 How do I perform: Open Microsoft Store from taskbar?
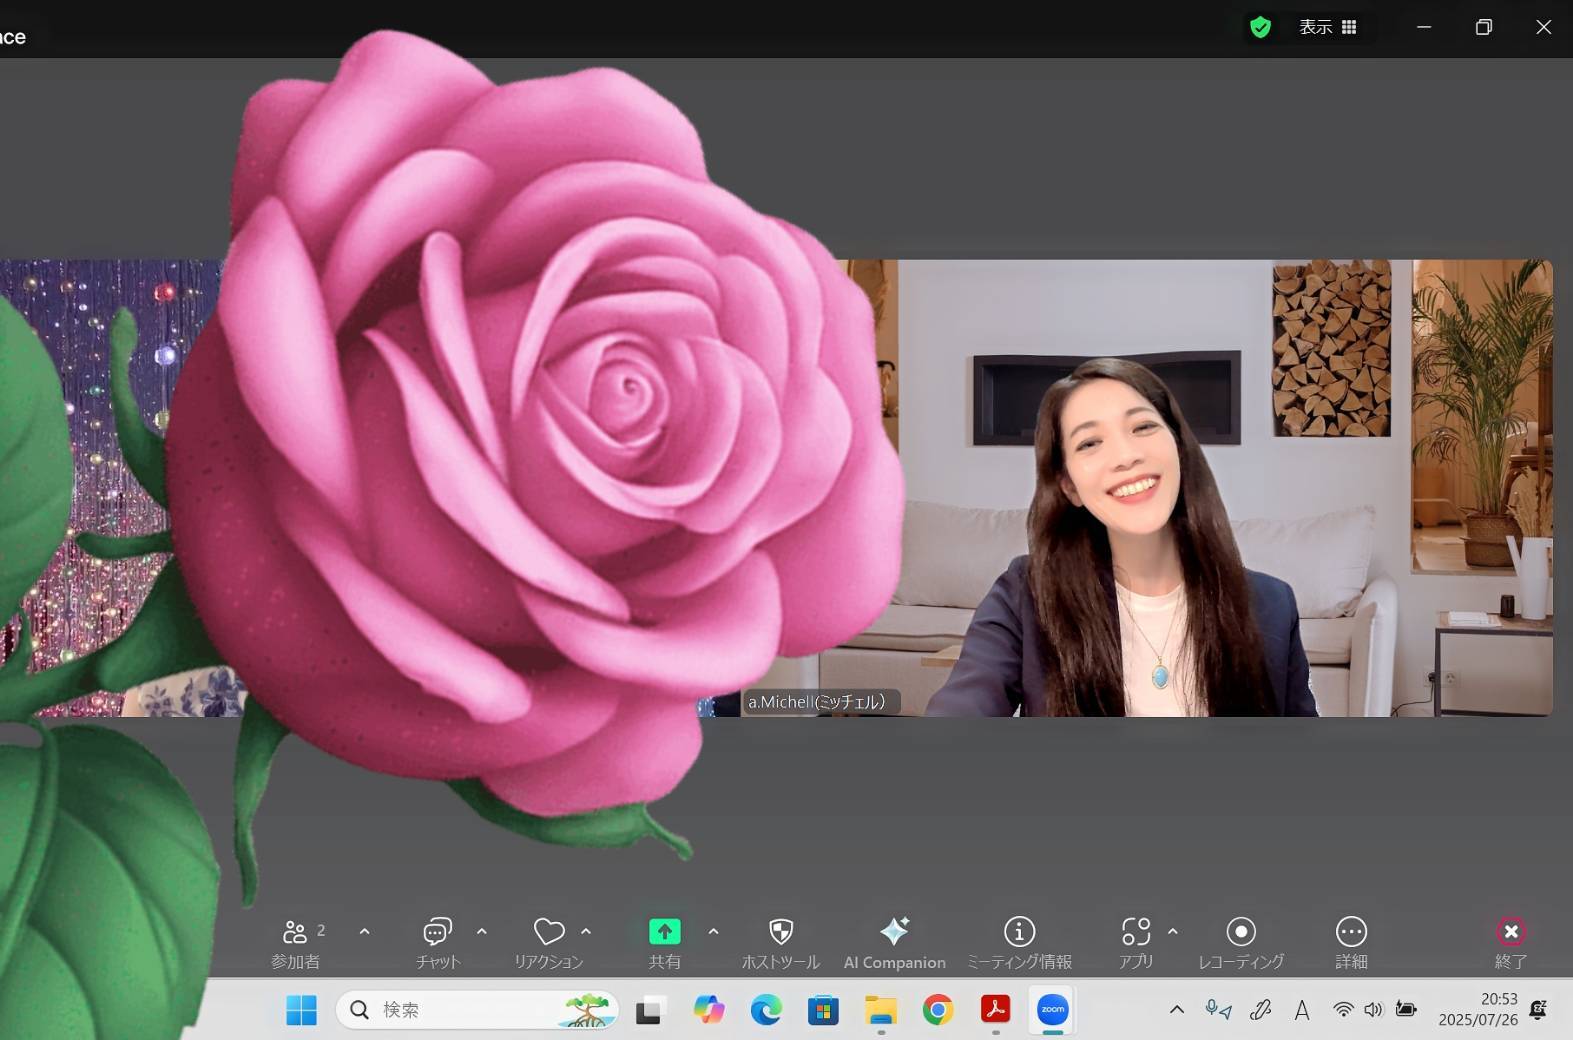(x=823, y=1010)
